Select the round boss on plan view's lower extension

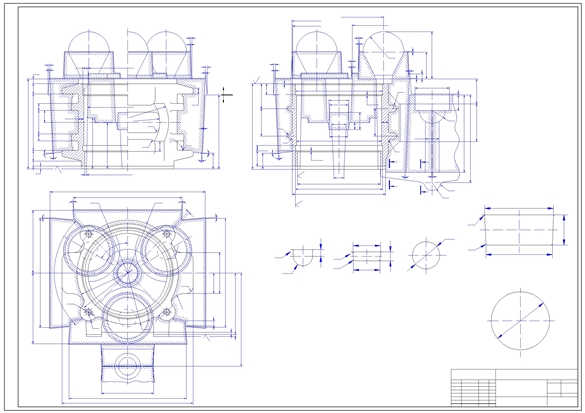point(127,366)
